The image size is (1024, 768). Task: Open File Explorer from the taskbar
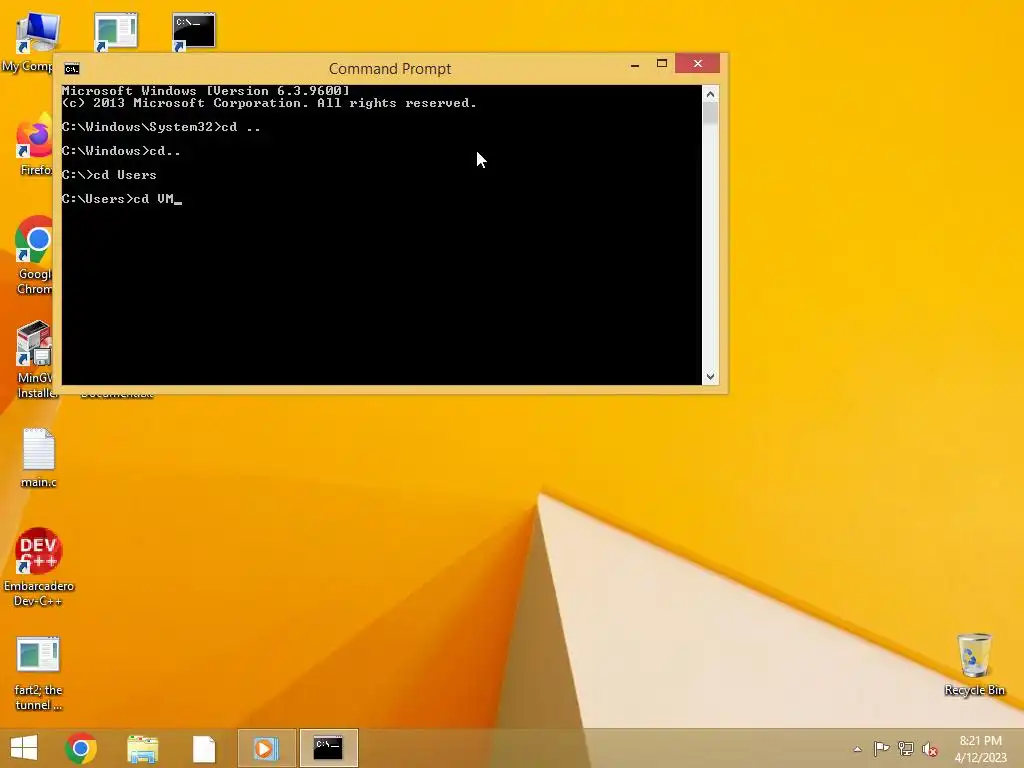[142, 748]
